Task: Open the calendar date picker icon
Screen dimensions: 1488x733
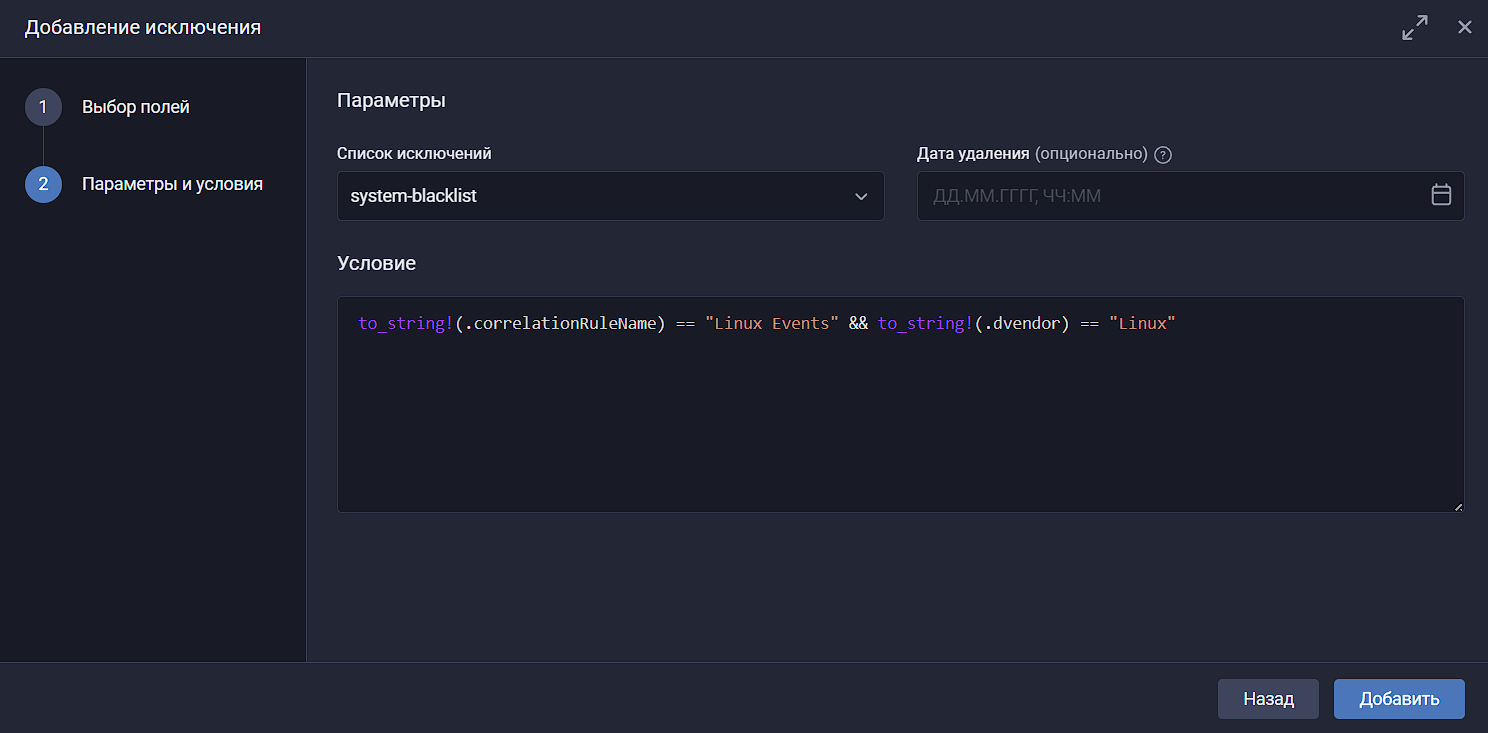Action: pyautogui.click(x=1441, y=195)
